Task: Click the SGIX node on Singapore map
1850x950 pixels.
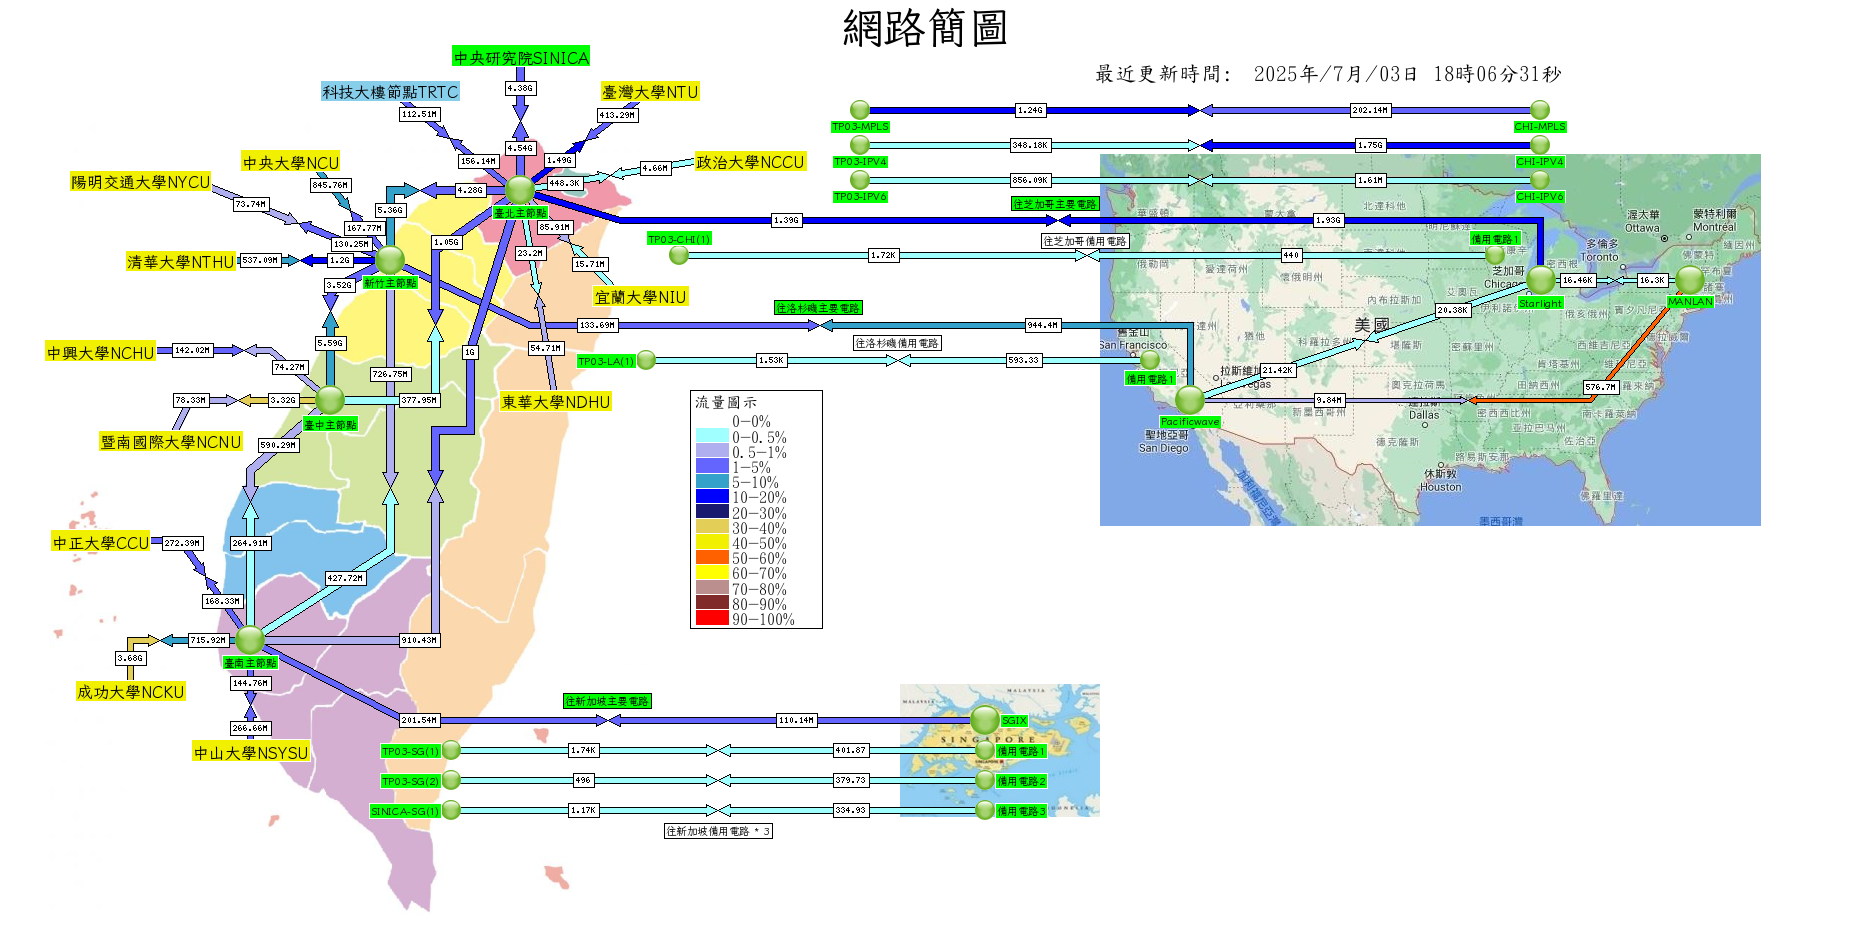Action: tap(985, 719)
